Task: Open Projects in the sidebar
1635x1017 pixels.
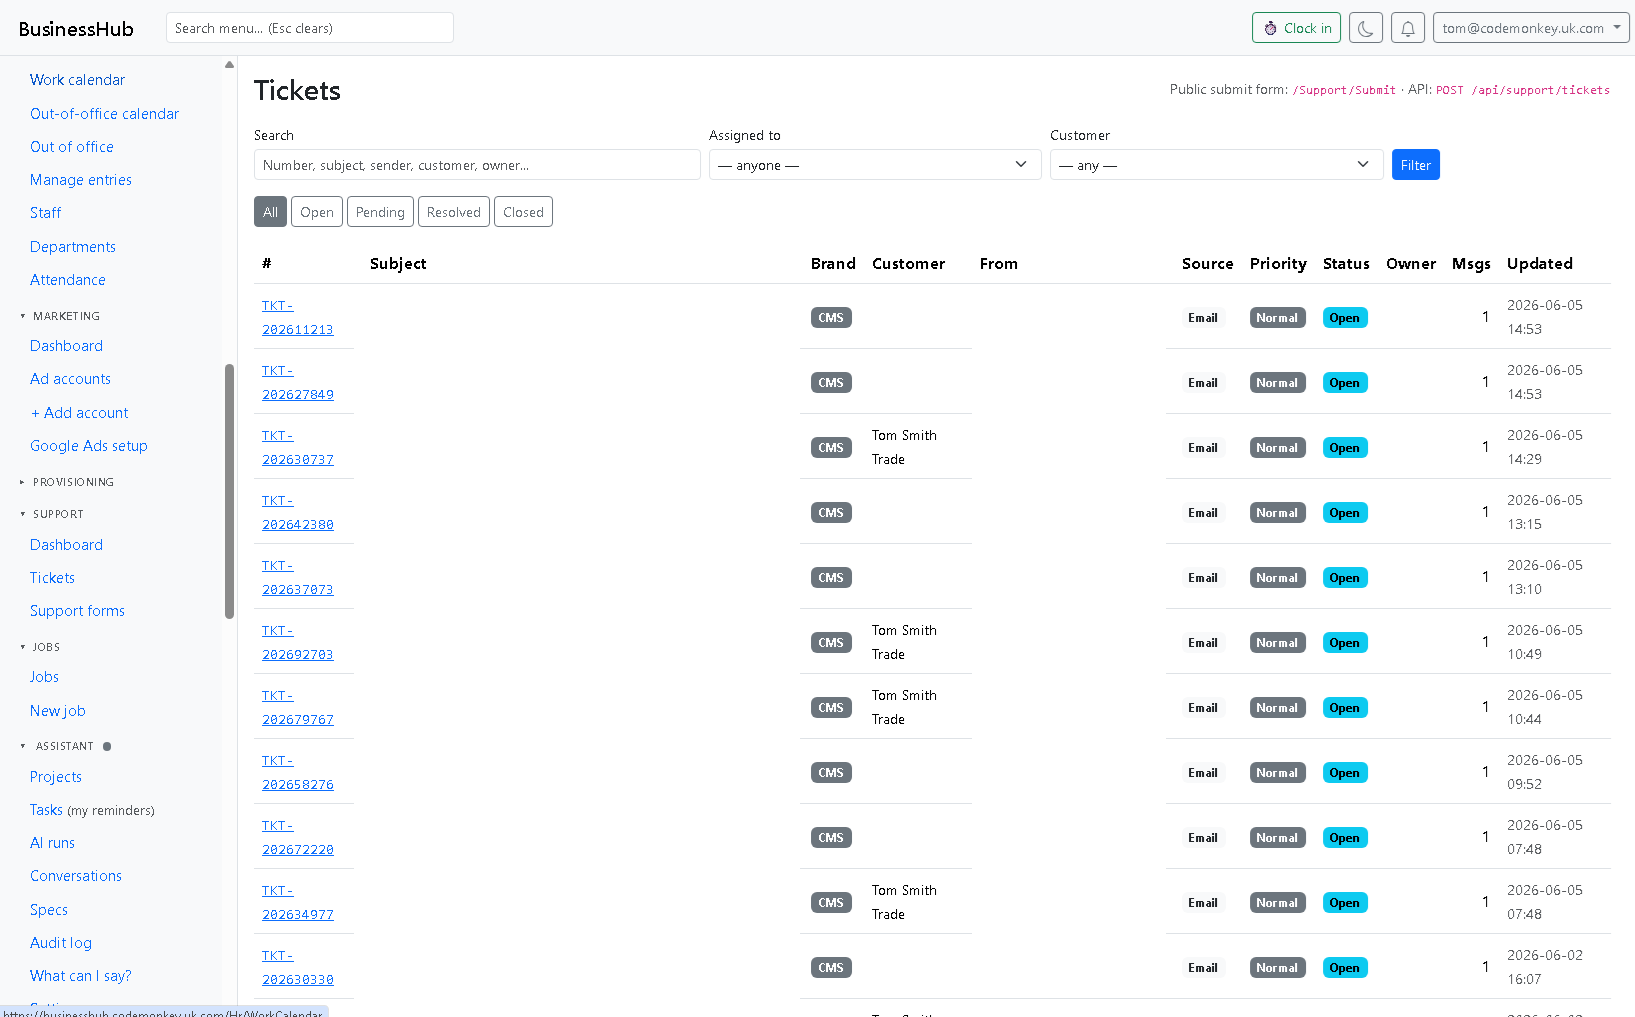Action: pos(56,777)
